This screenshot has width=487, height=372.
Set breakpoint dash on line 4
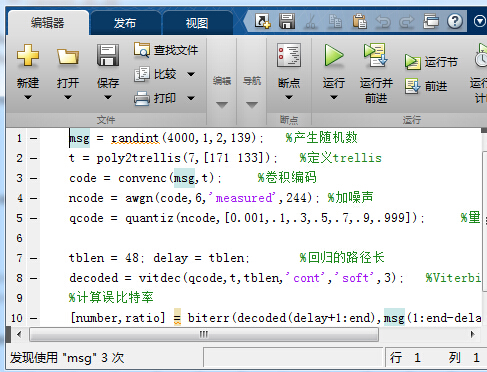pyautogui.click(x=33, y=198)
